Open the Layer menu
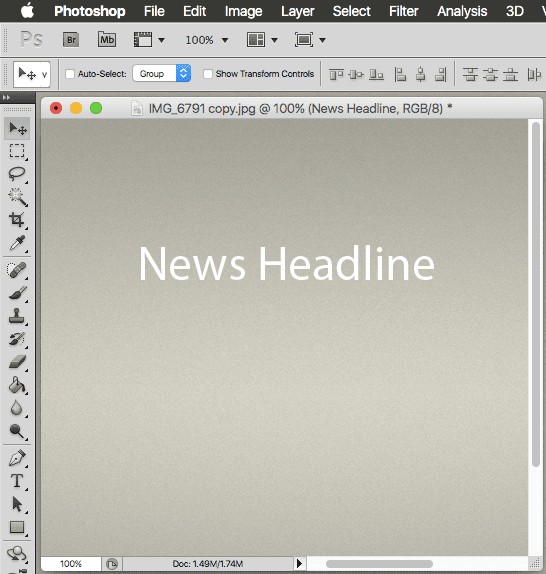 point(298,11)
